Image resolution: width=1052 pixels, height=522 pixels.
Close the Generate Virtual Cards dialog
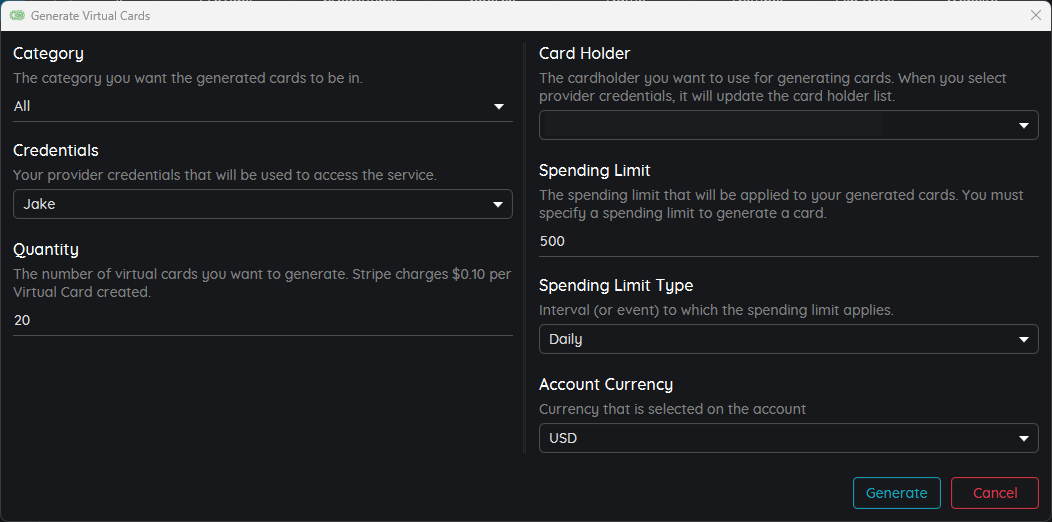[x=1035, y=15]
